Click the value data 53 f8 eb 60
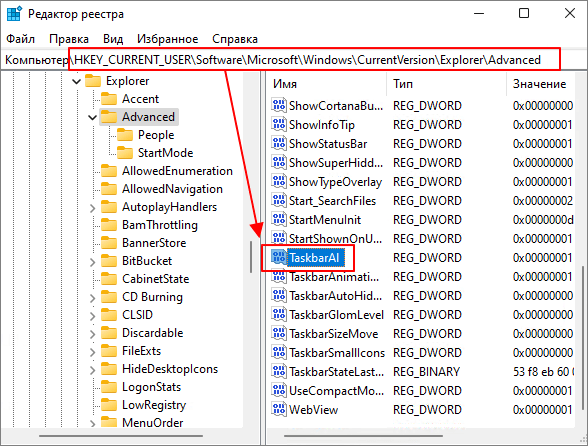588x446 pixels. click(543, 372)
